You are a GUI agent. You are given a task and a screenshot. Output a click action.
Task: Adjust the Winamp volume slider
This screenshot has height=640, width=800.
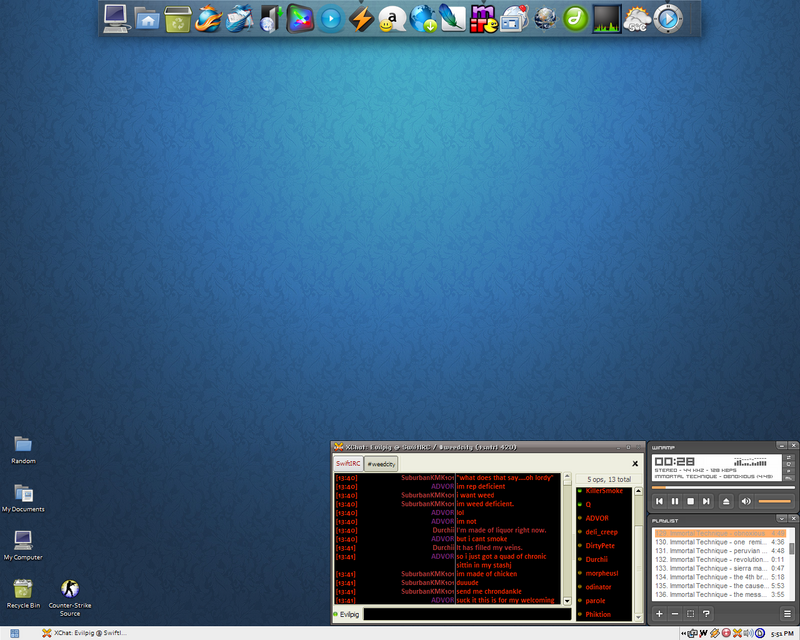[775, 500]
